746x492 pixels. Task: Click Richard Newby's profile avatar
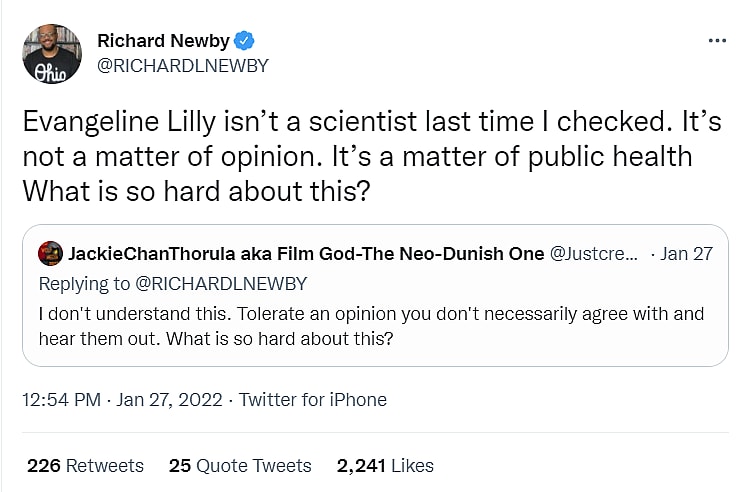point(52,54)
